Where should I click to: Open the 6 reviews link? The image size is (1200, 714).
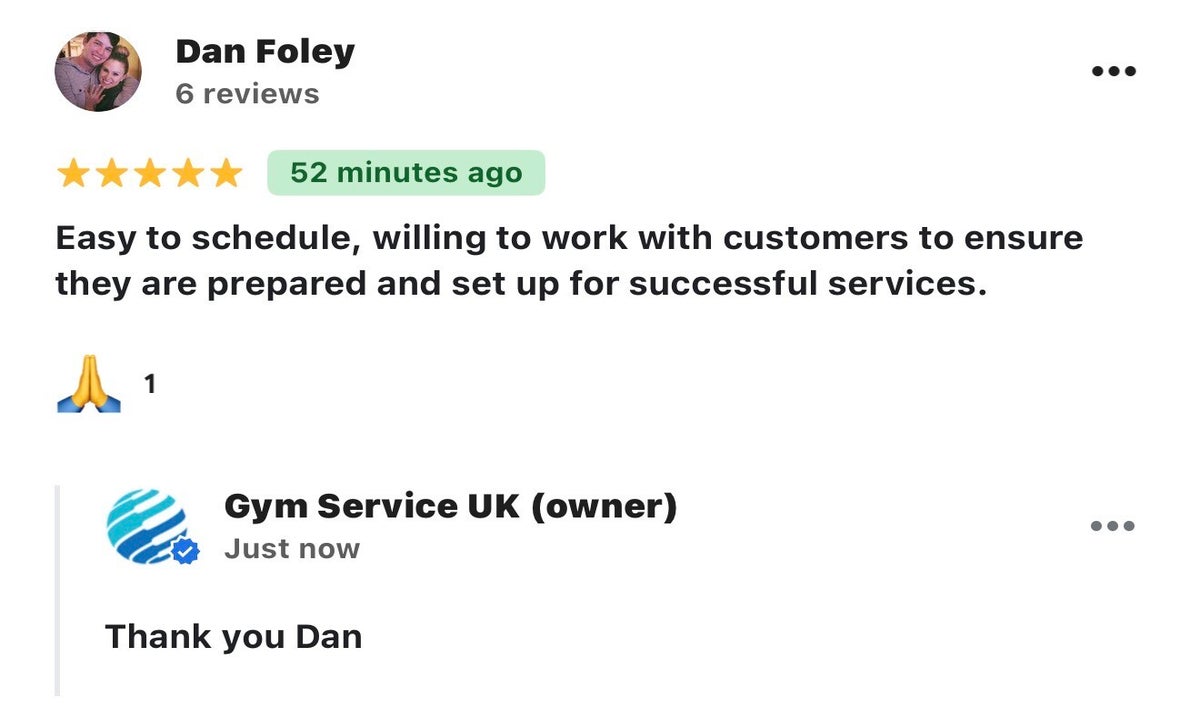coord(247,94)
